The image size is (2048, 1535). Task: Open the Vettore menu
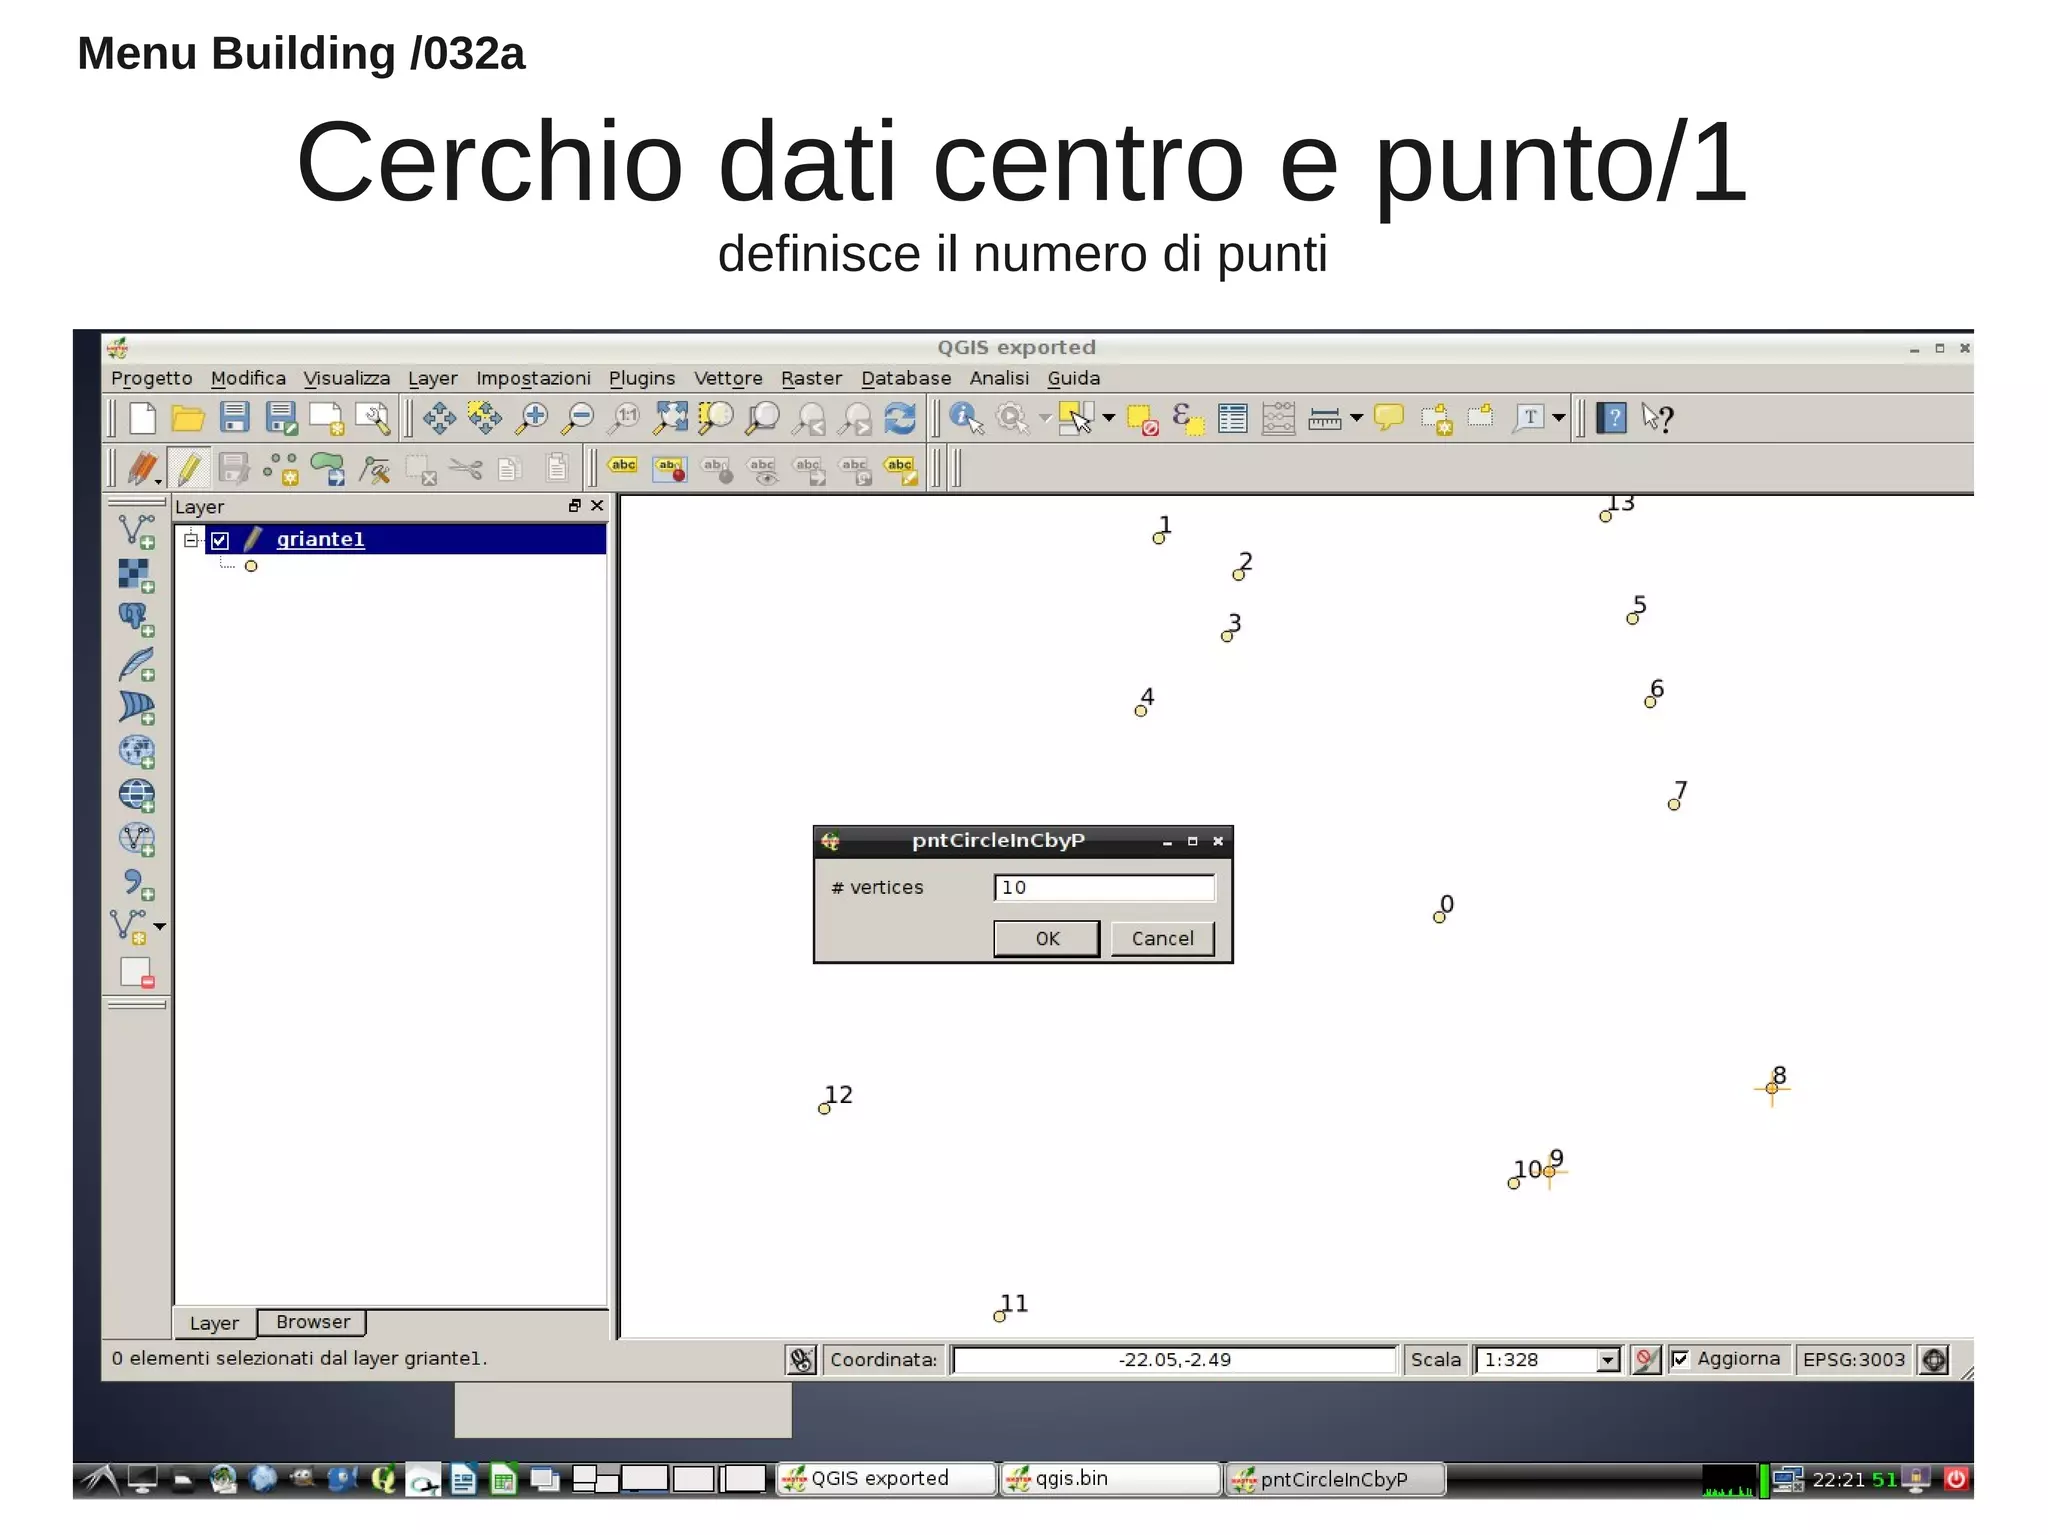727,378
